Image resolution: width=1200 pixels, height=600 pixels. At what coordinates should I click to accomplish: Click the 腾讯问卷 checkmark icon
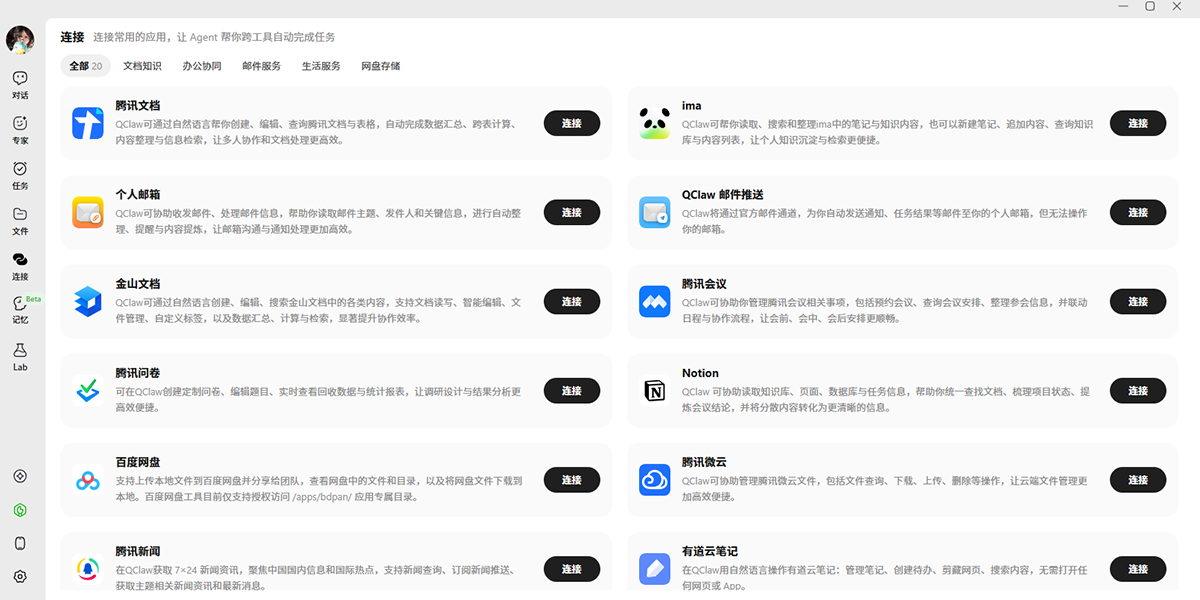88,390
